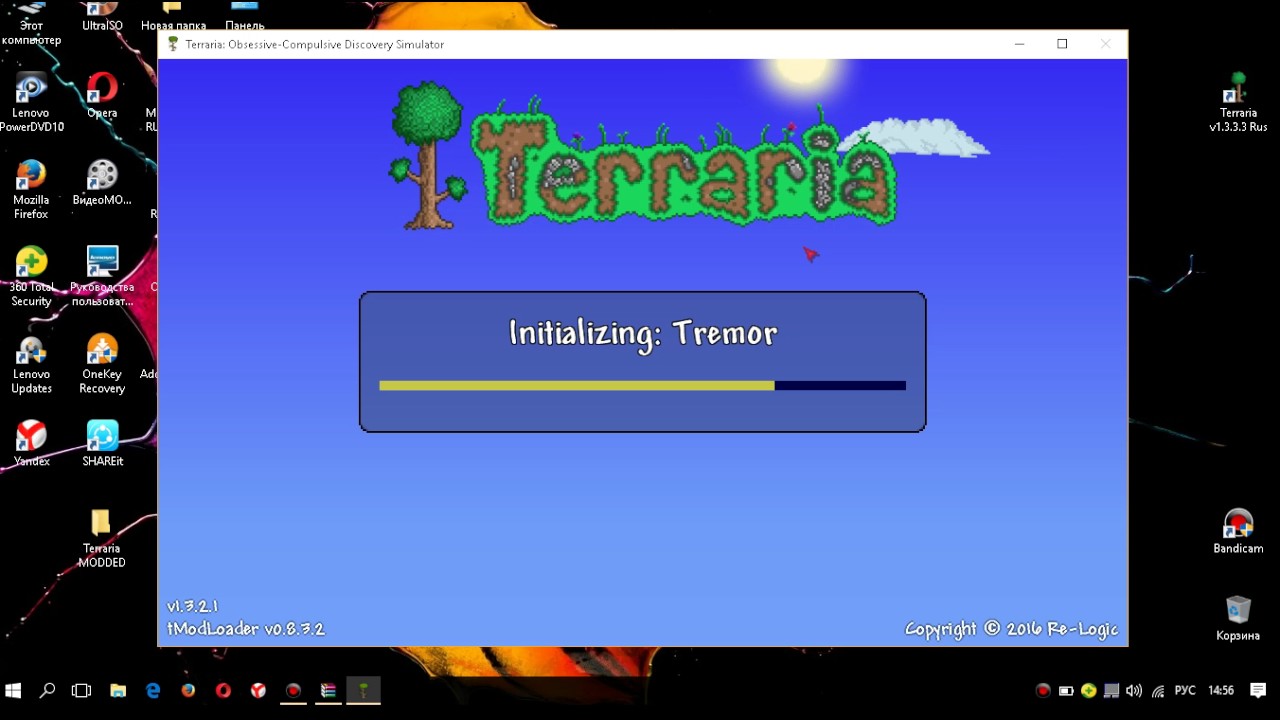
Task: Open File Explorer from the taskbar
Action: pos(118,690)
